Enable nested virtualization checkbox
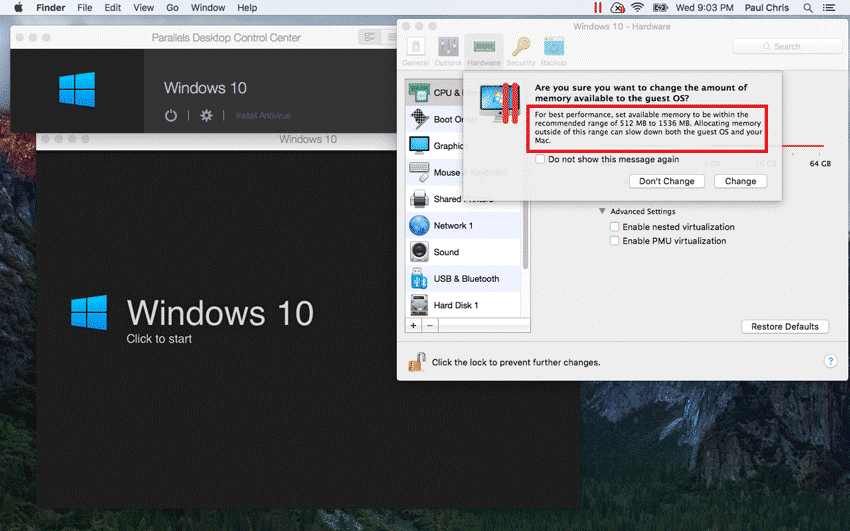 (x=614, y=226)
